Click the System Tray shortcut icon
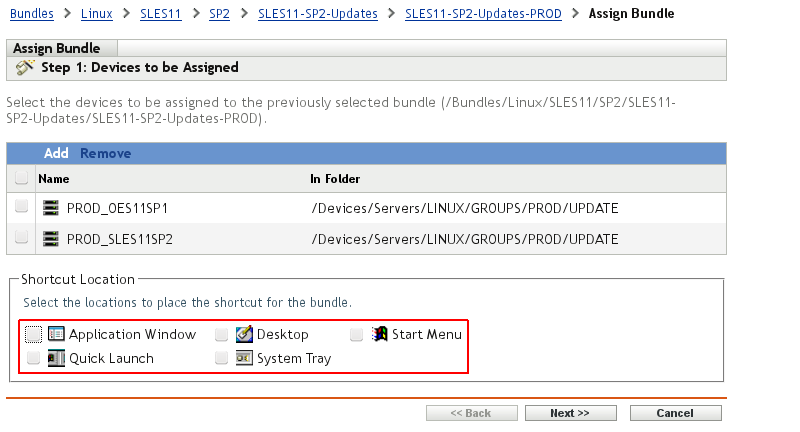 [x=244, y=358]
